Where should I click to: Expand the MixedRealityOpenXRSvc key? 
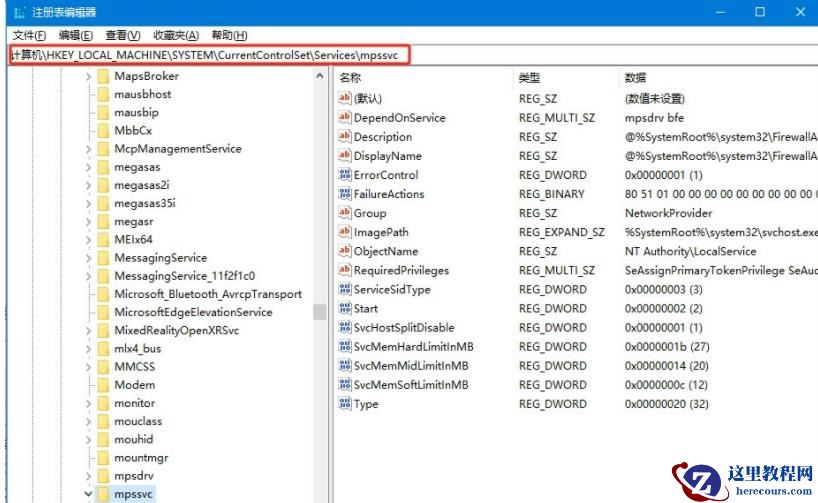[88, 331]
